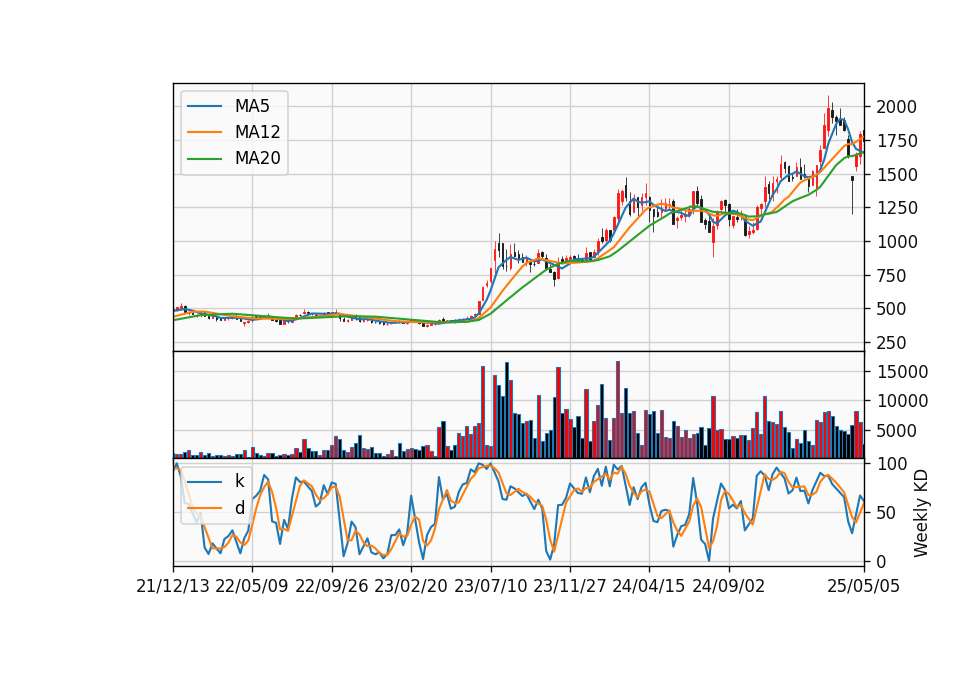Image resolution: width=960 pixels, height=690 pixels.
Task: Click the 23/07/10 date label
Action: [x=490, y=586]
